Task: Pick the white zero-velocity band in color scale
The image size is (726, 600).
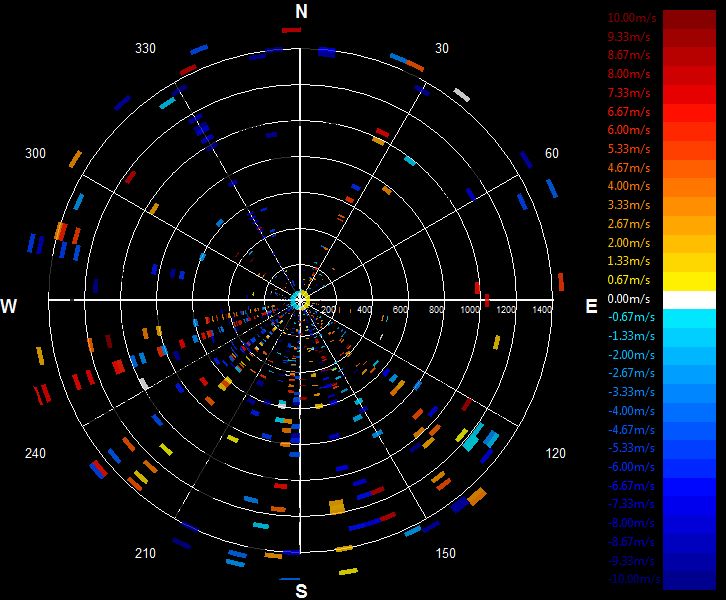Action: coord(689,300)
